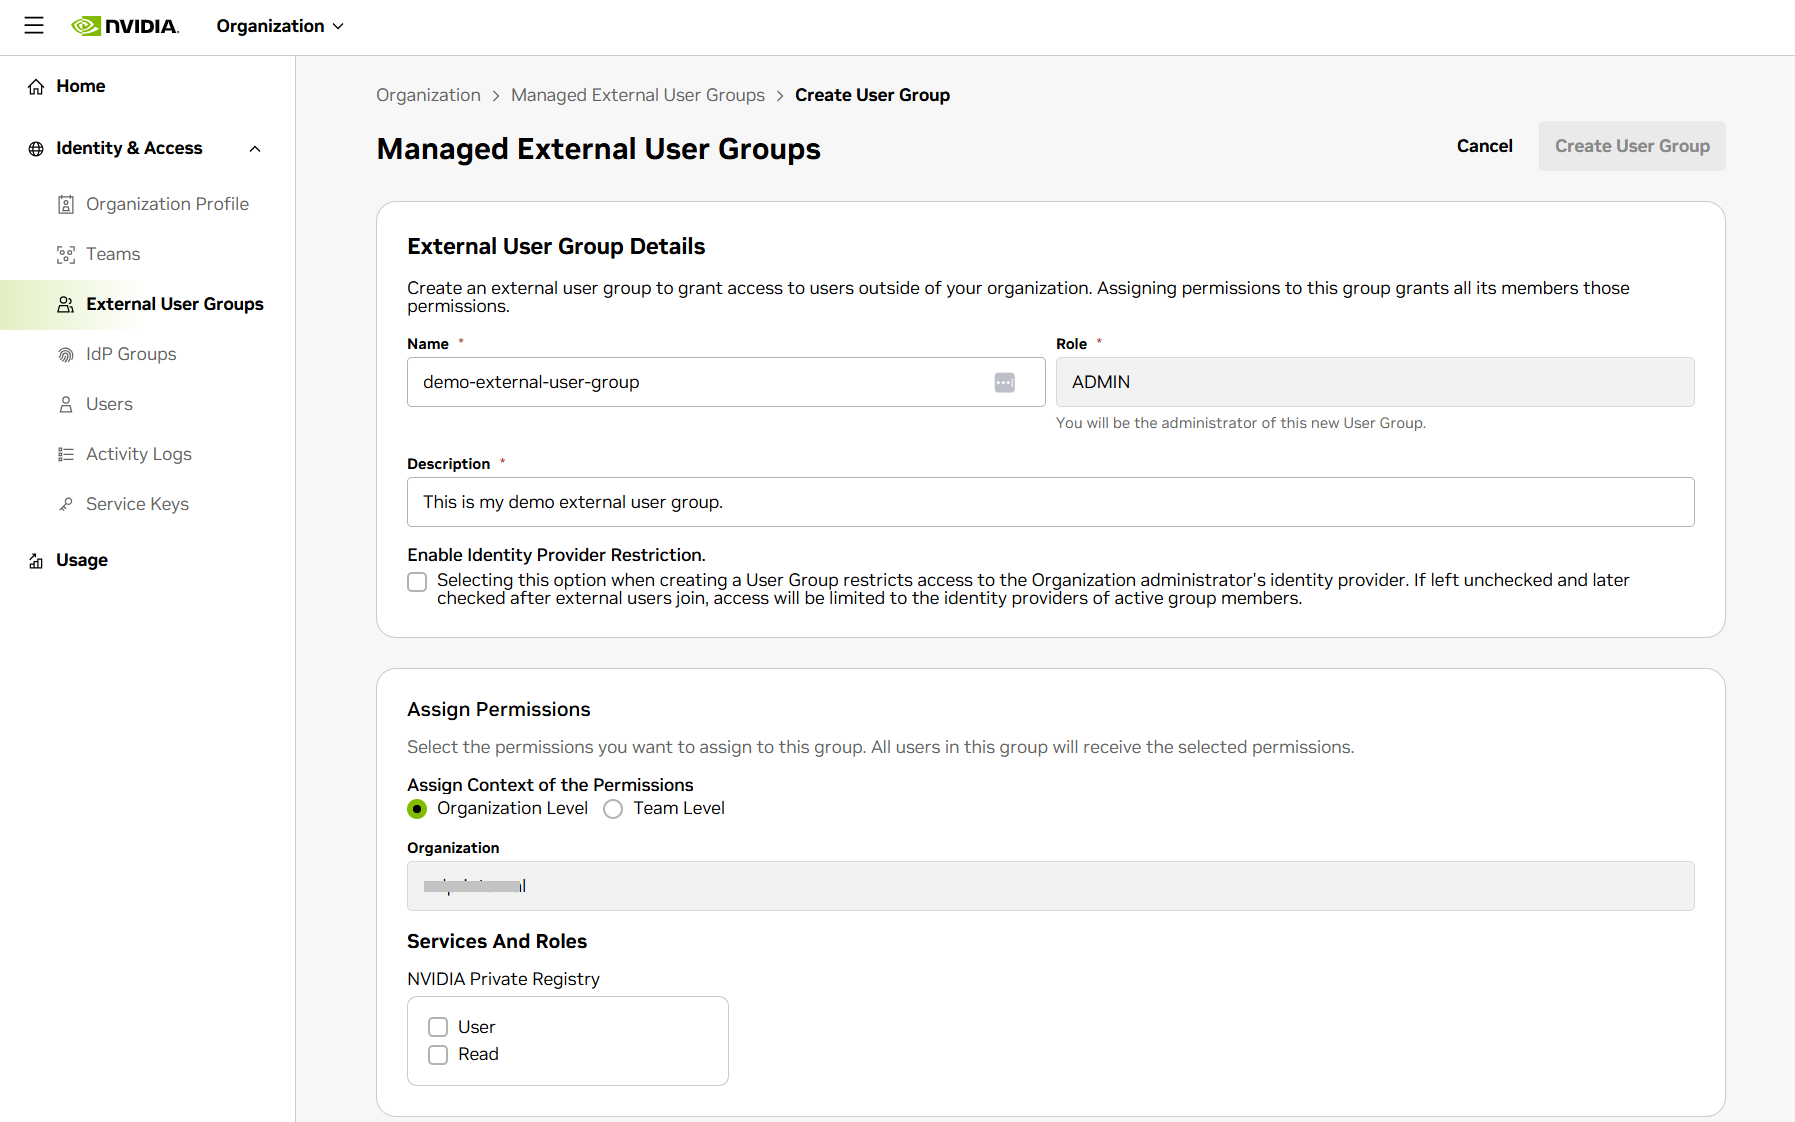1795x1122 pixels.
Task: Open Activity Logs in sidebar
Action: (x=139, y=454)
